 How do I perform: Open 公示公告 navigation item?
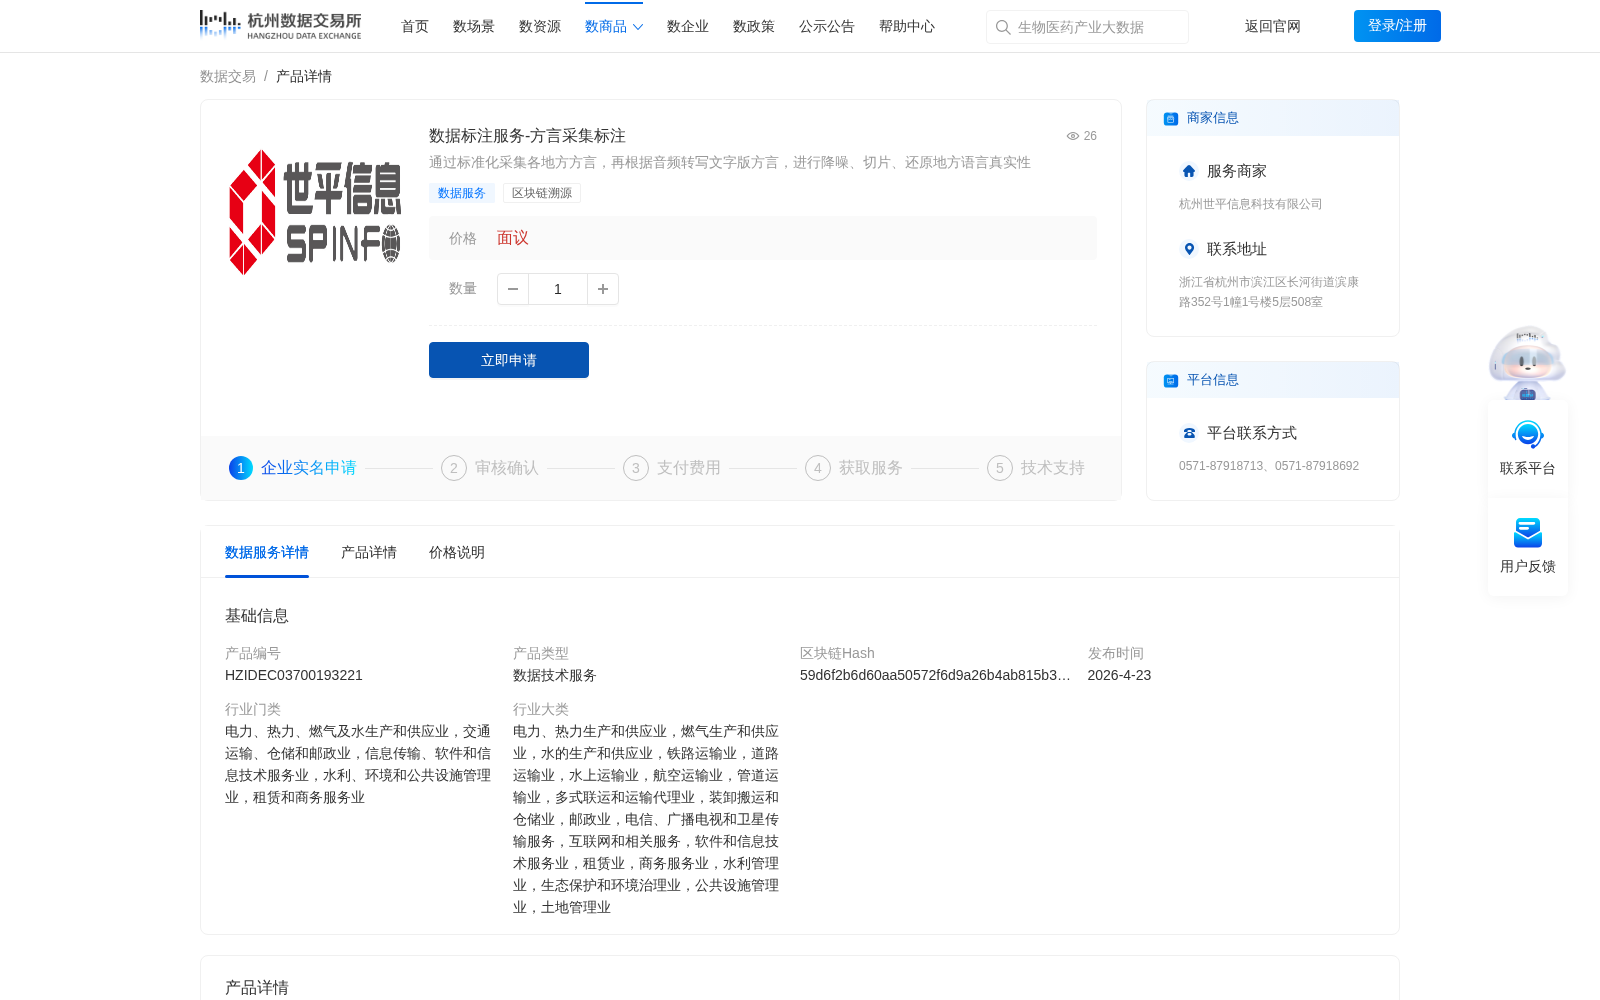click(x=827, y=26)
